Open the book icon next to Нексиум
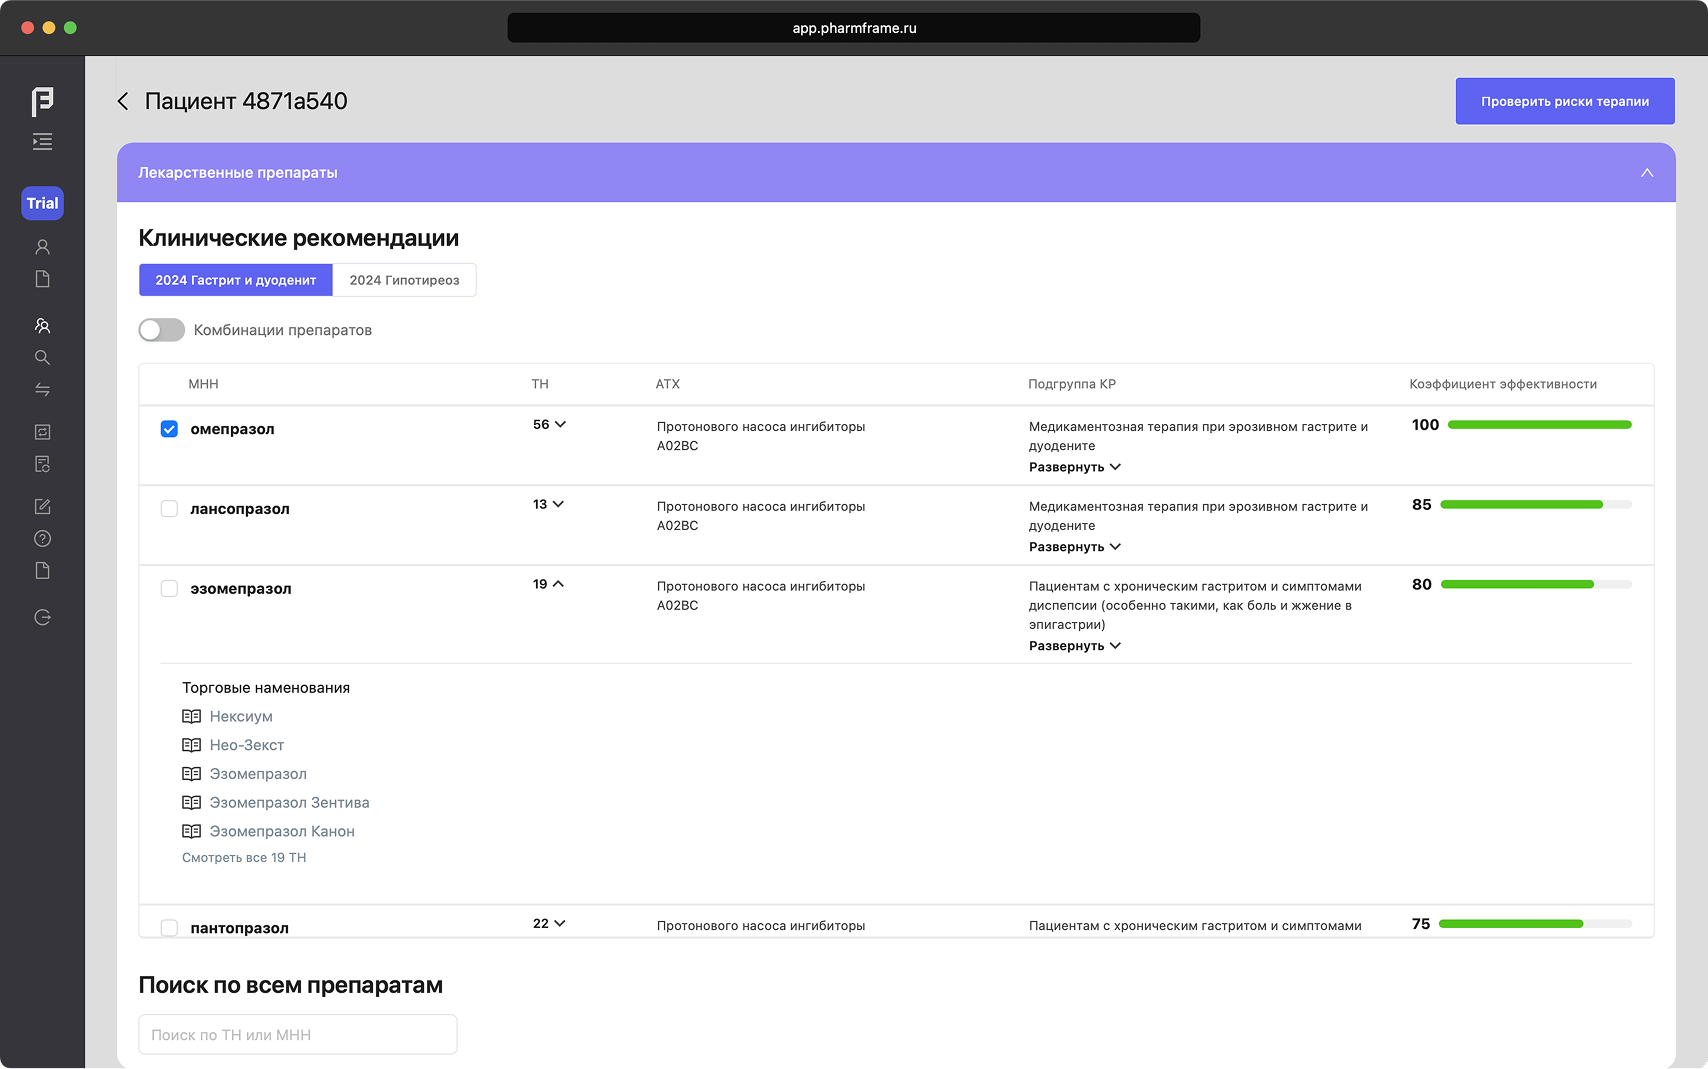The width and height of the screenshot is (1708, 1069). (192, 717)
